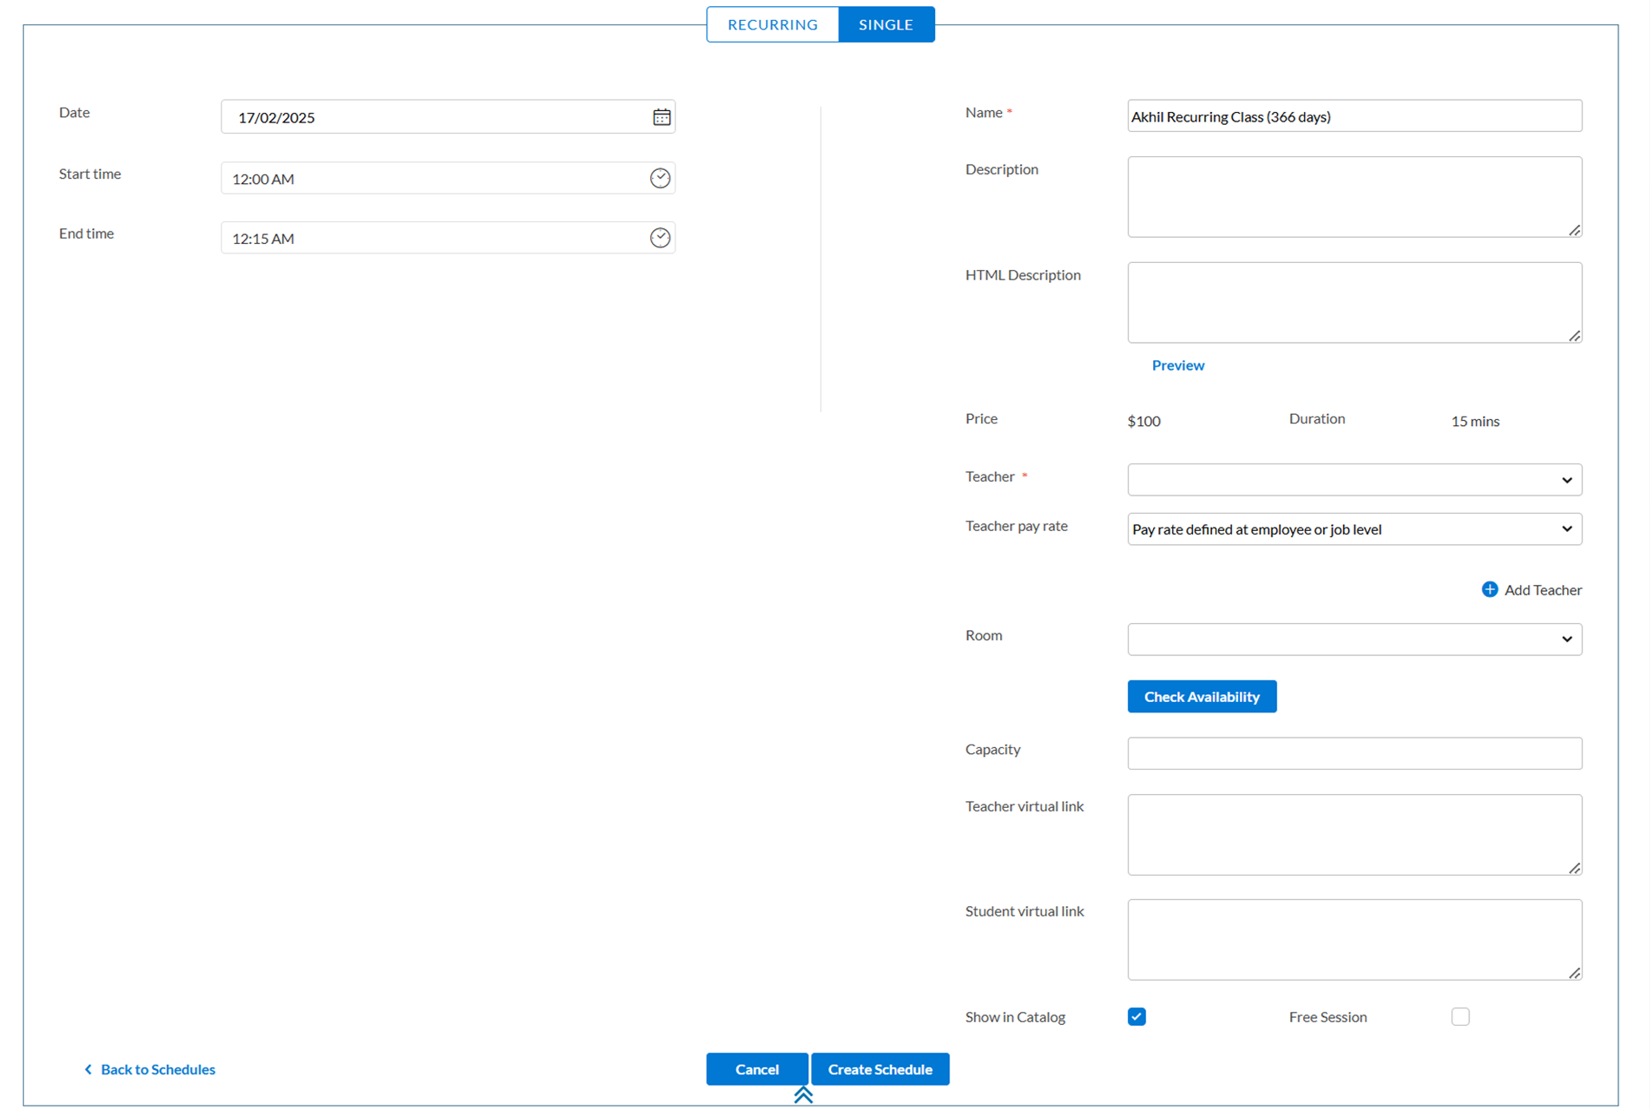Click the Description text area resize handle
The height and width of the screenshot is (1108, 1650).
[x=1574, y=230]
